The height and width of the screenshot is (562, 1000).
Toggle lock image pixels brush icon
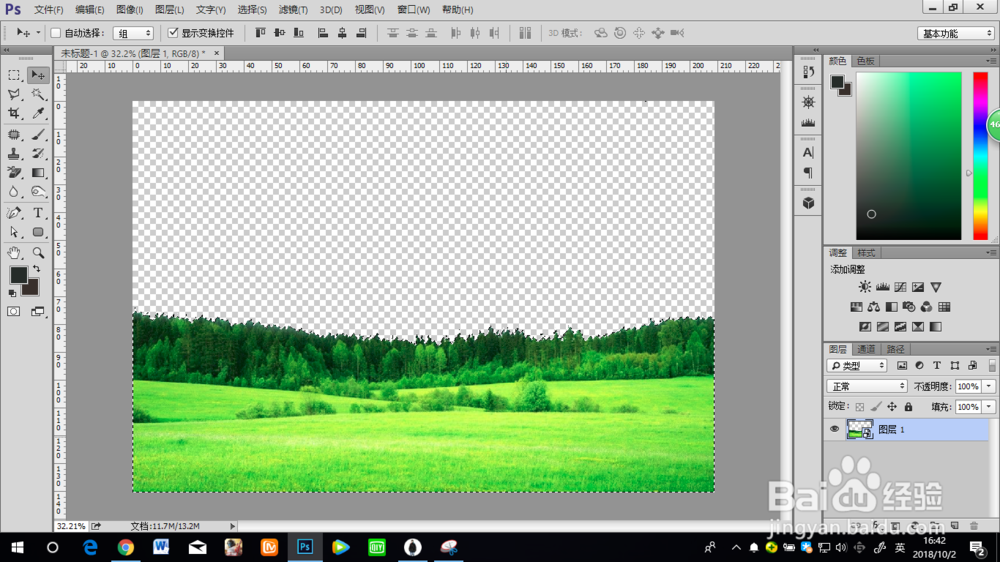coord(876,406)
